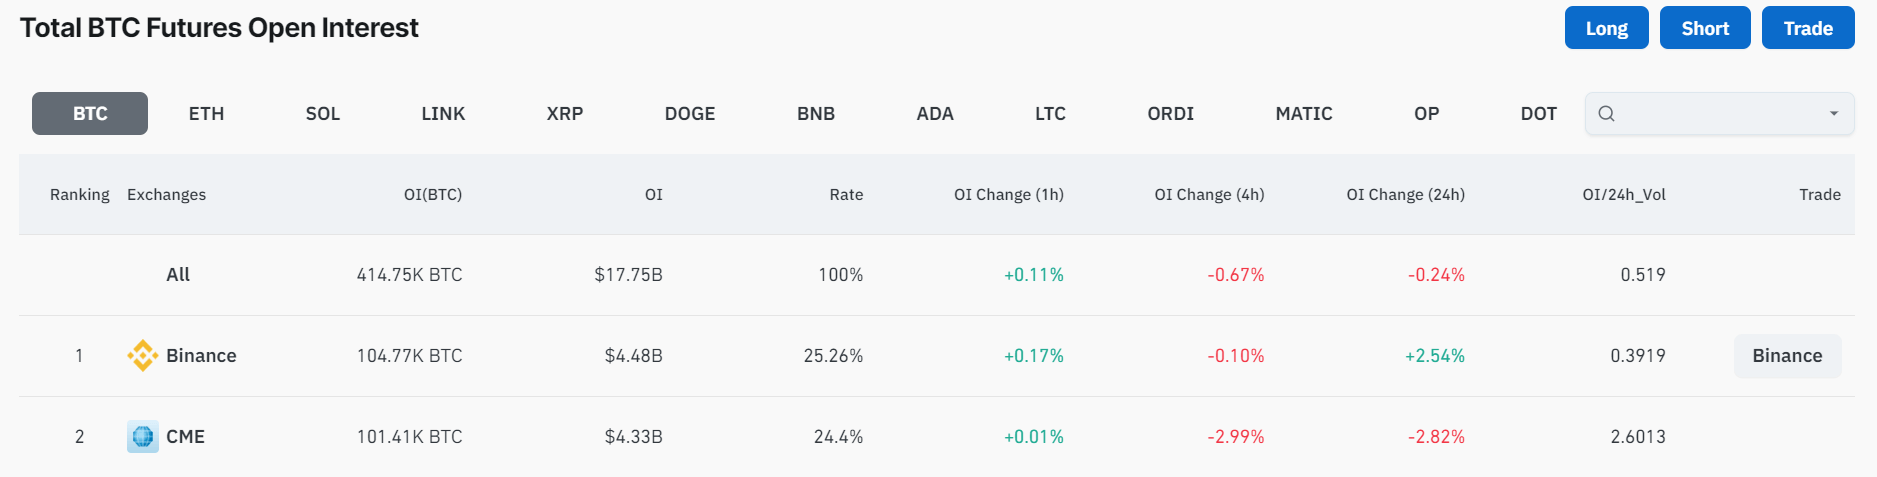The image size is (1877, 477).
Task: Open the CME exchange name link
Action: point(185,437)
